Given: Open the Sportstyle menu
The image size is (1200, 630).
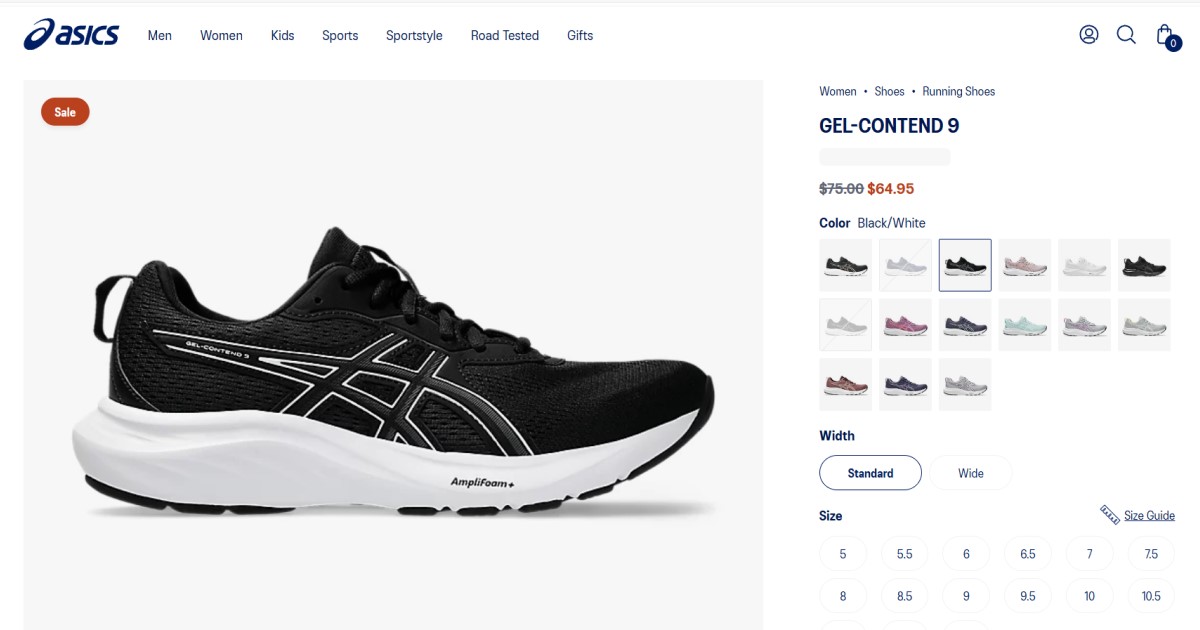Looking at the screenshot, I should pos(414,35).
